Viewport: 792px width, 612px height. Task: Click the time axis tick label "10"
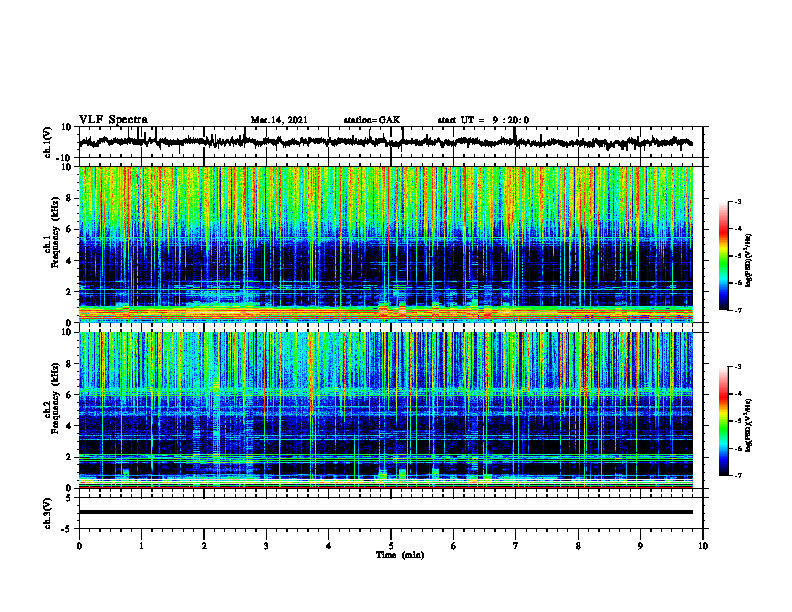coord(703,546)
